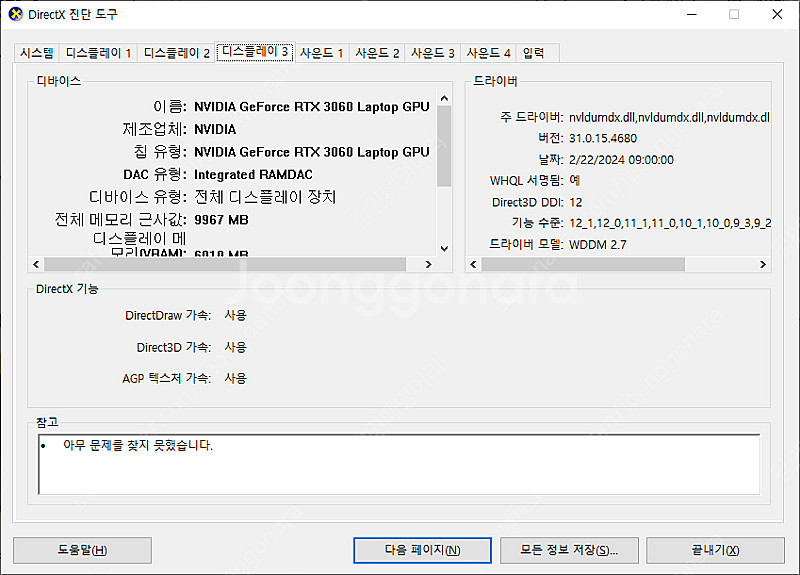Click DirectDraw 가속 value 사용
The height and width of the screenshot is (575, 800).
click(235, 315)
